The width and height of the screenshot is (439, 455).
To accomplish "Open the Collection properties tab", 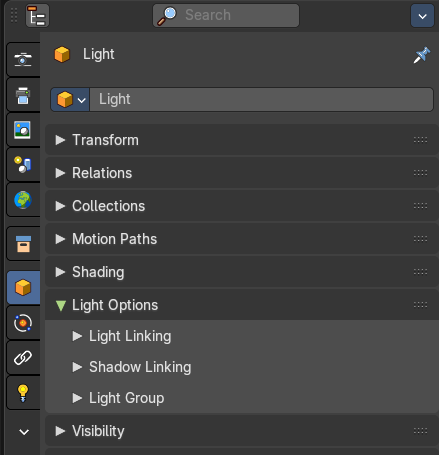I will [23, 244].
